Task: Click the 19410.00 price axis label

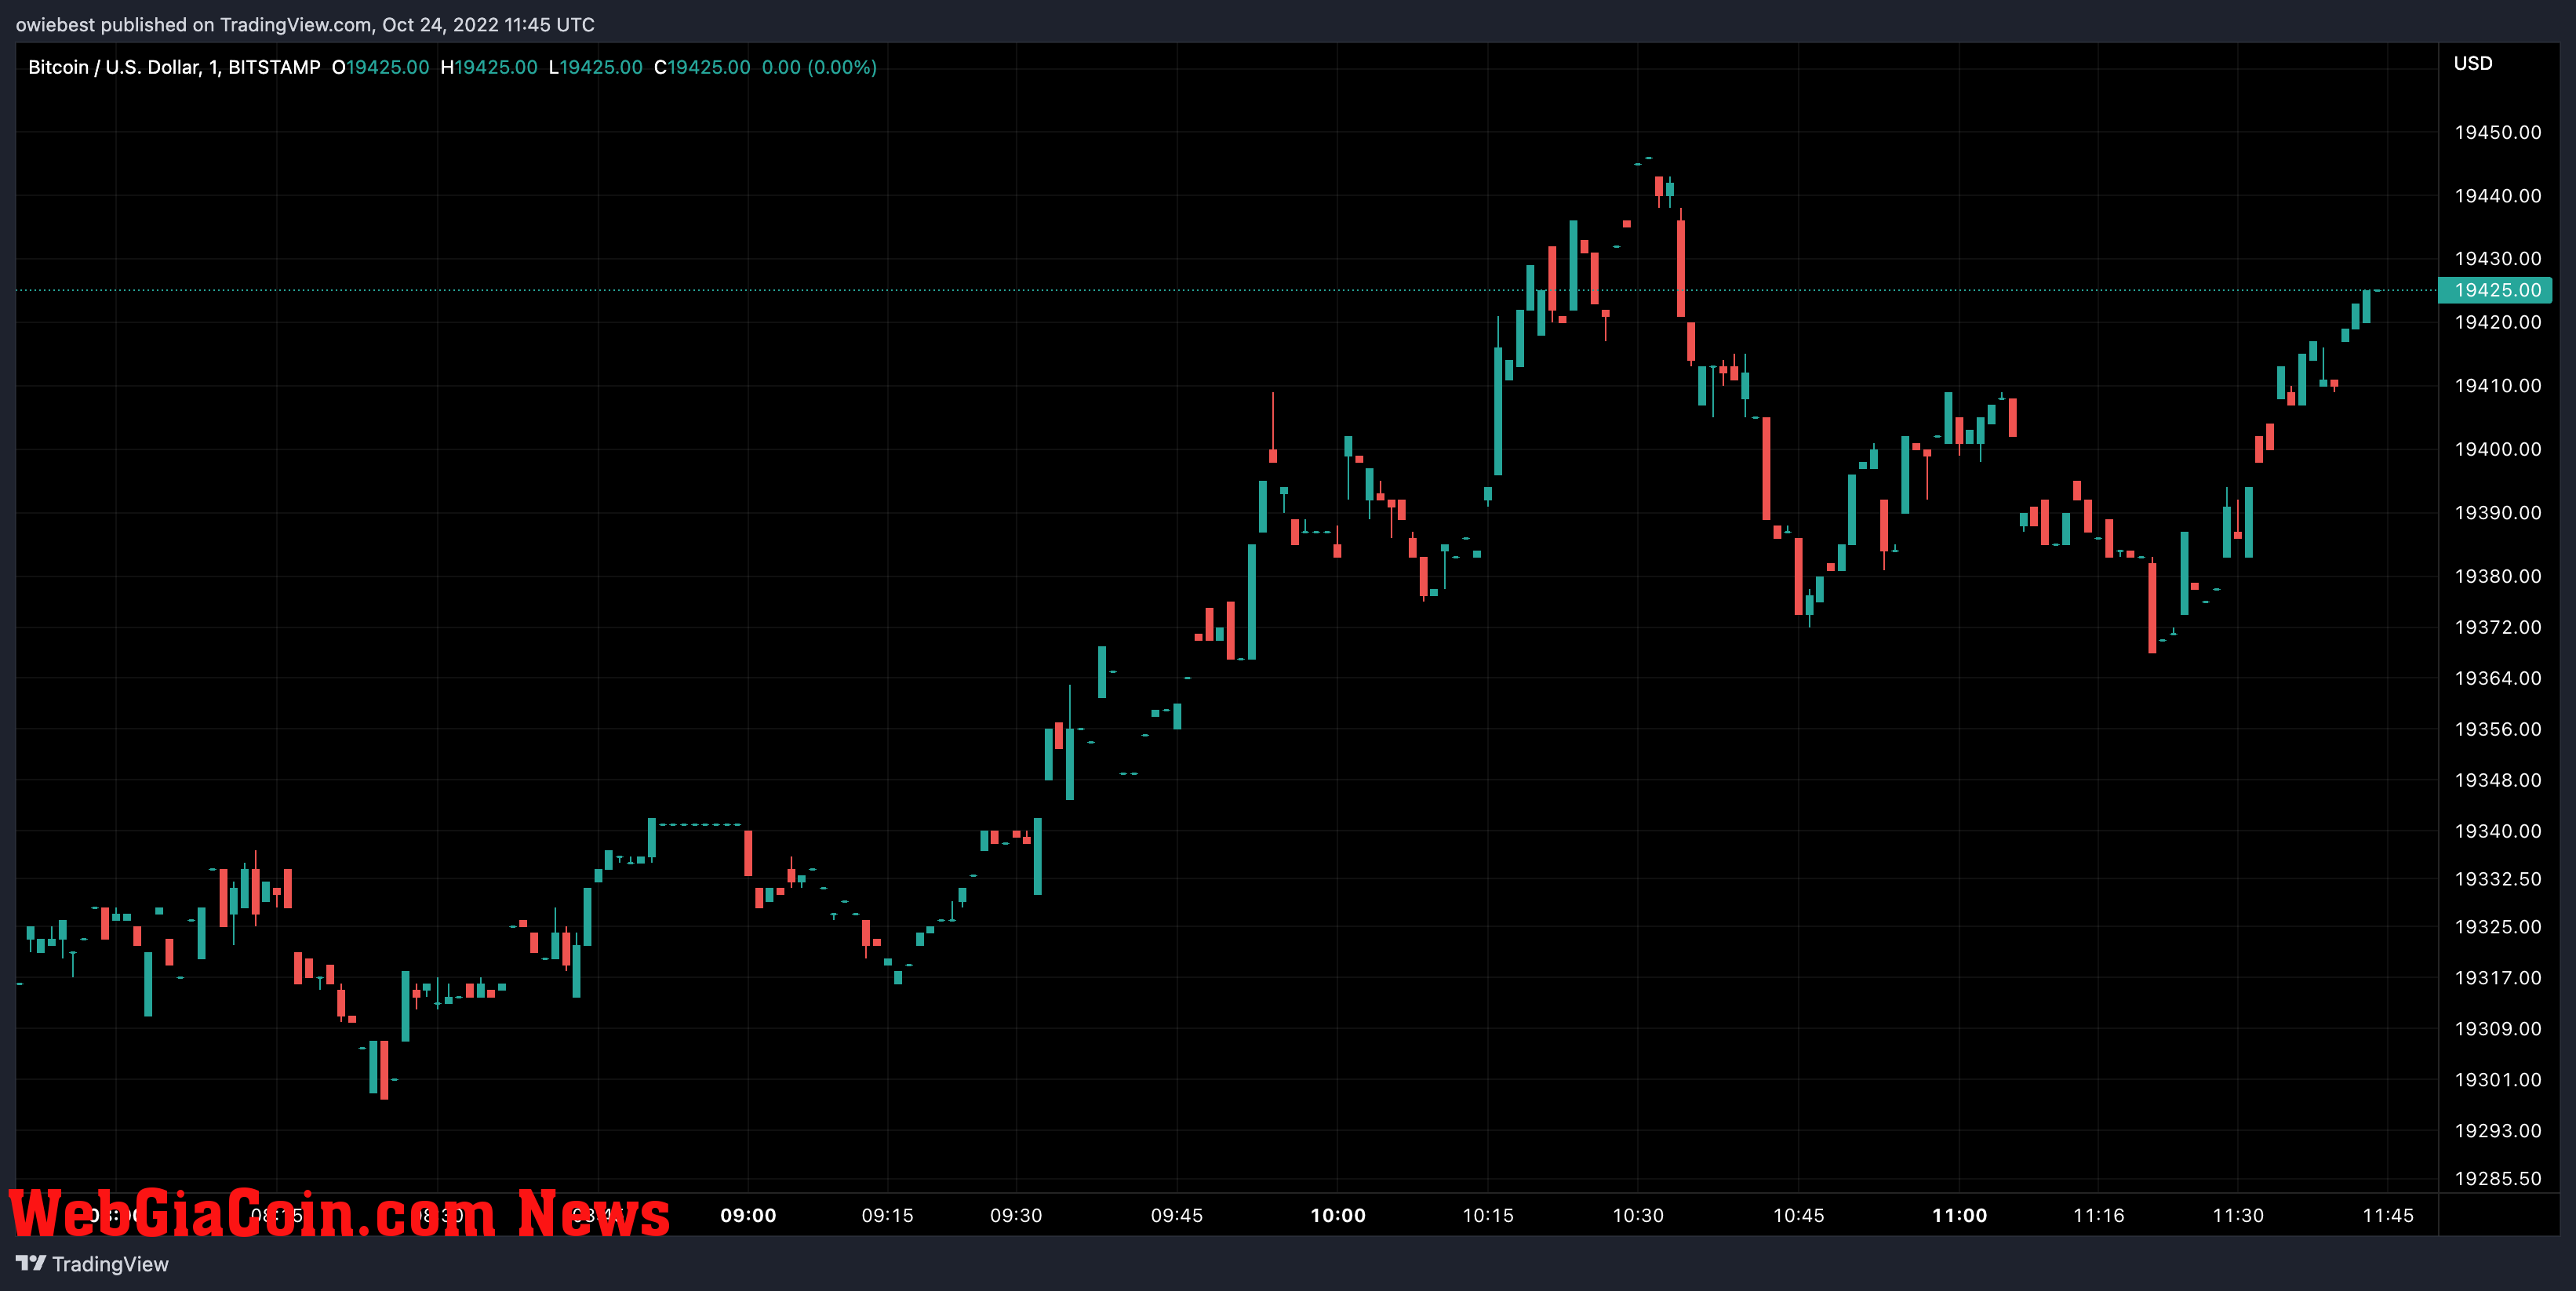Action: point(2497,385)
